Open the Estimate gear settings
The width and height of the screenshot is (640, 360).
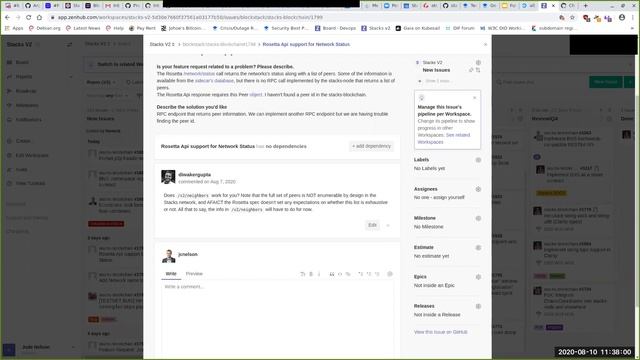(478, 248)
